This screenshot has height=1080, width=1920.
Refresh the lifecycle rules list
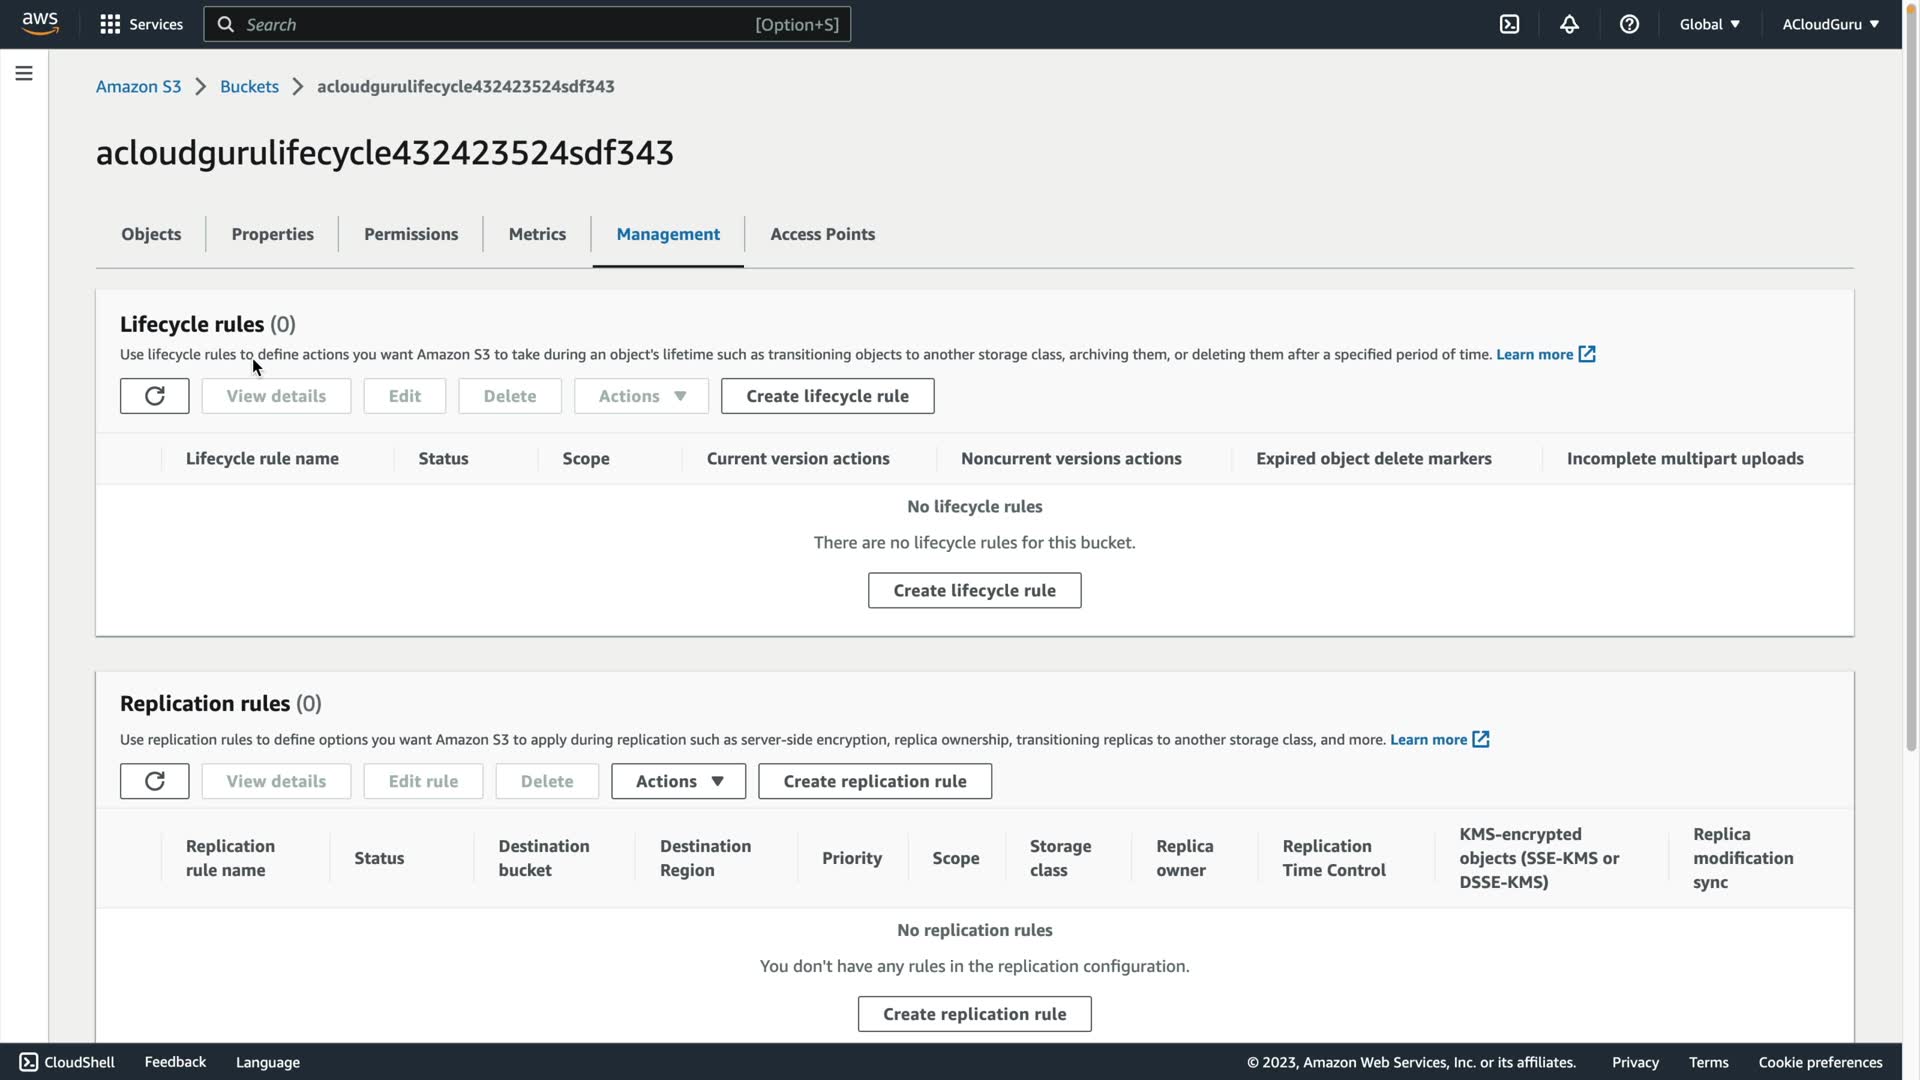pos(154,396)
